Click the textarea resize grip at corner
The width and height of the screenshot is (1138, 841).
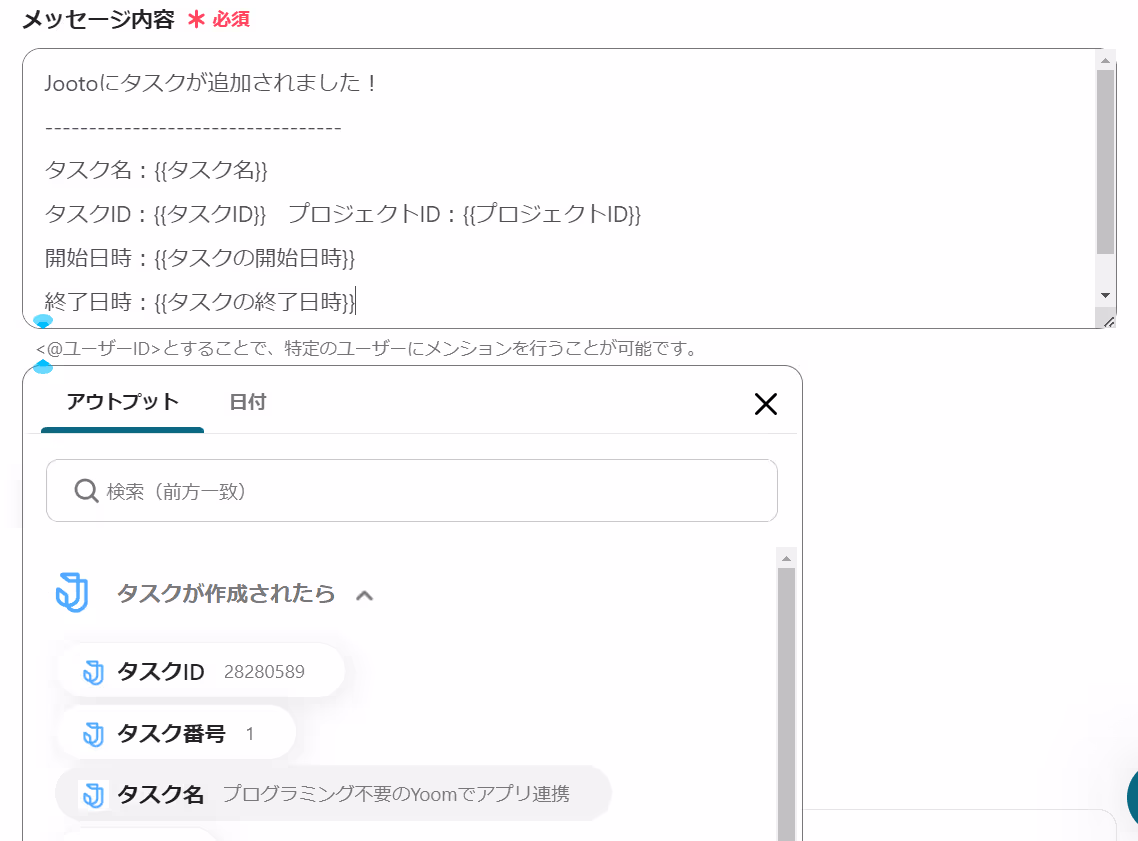click(1108, 321)
